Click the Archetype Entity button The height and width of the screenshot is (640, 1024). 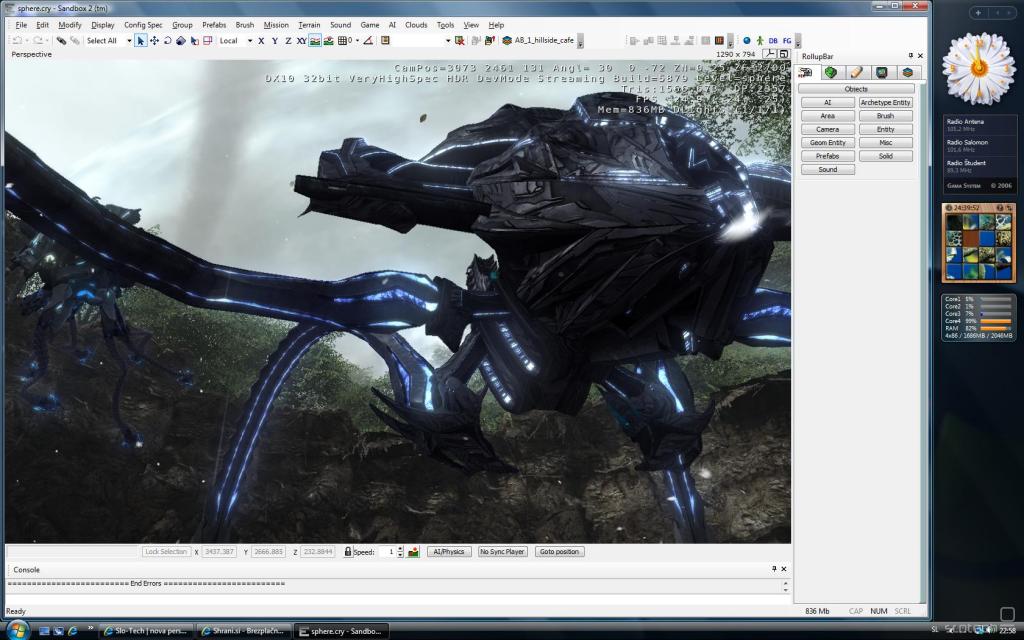tap(886, 103)
